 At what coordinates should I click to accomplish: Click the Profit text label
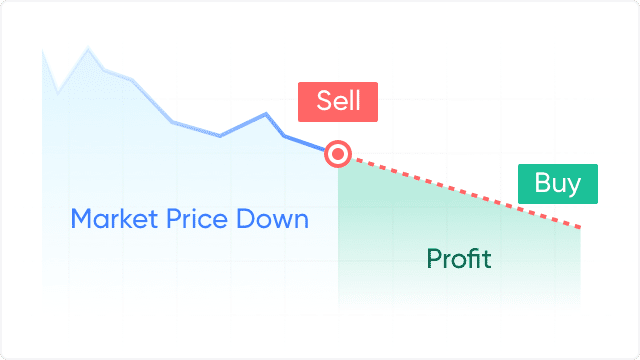tap(459, 258)
